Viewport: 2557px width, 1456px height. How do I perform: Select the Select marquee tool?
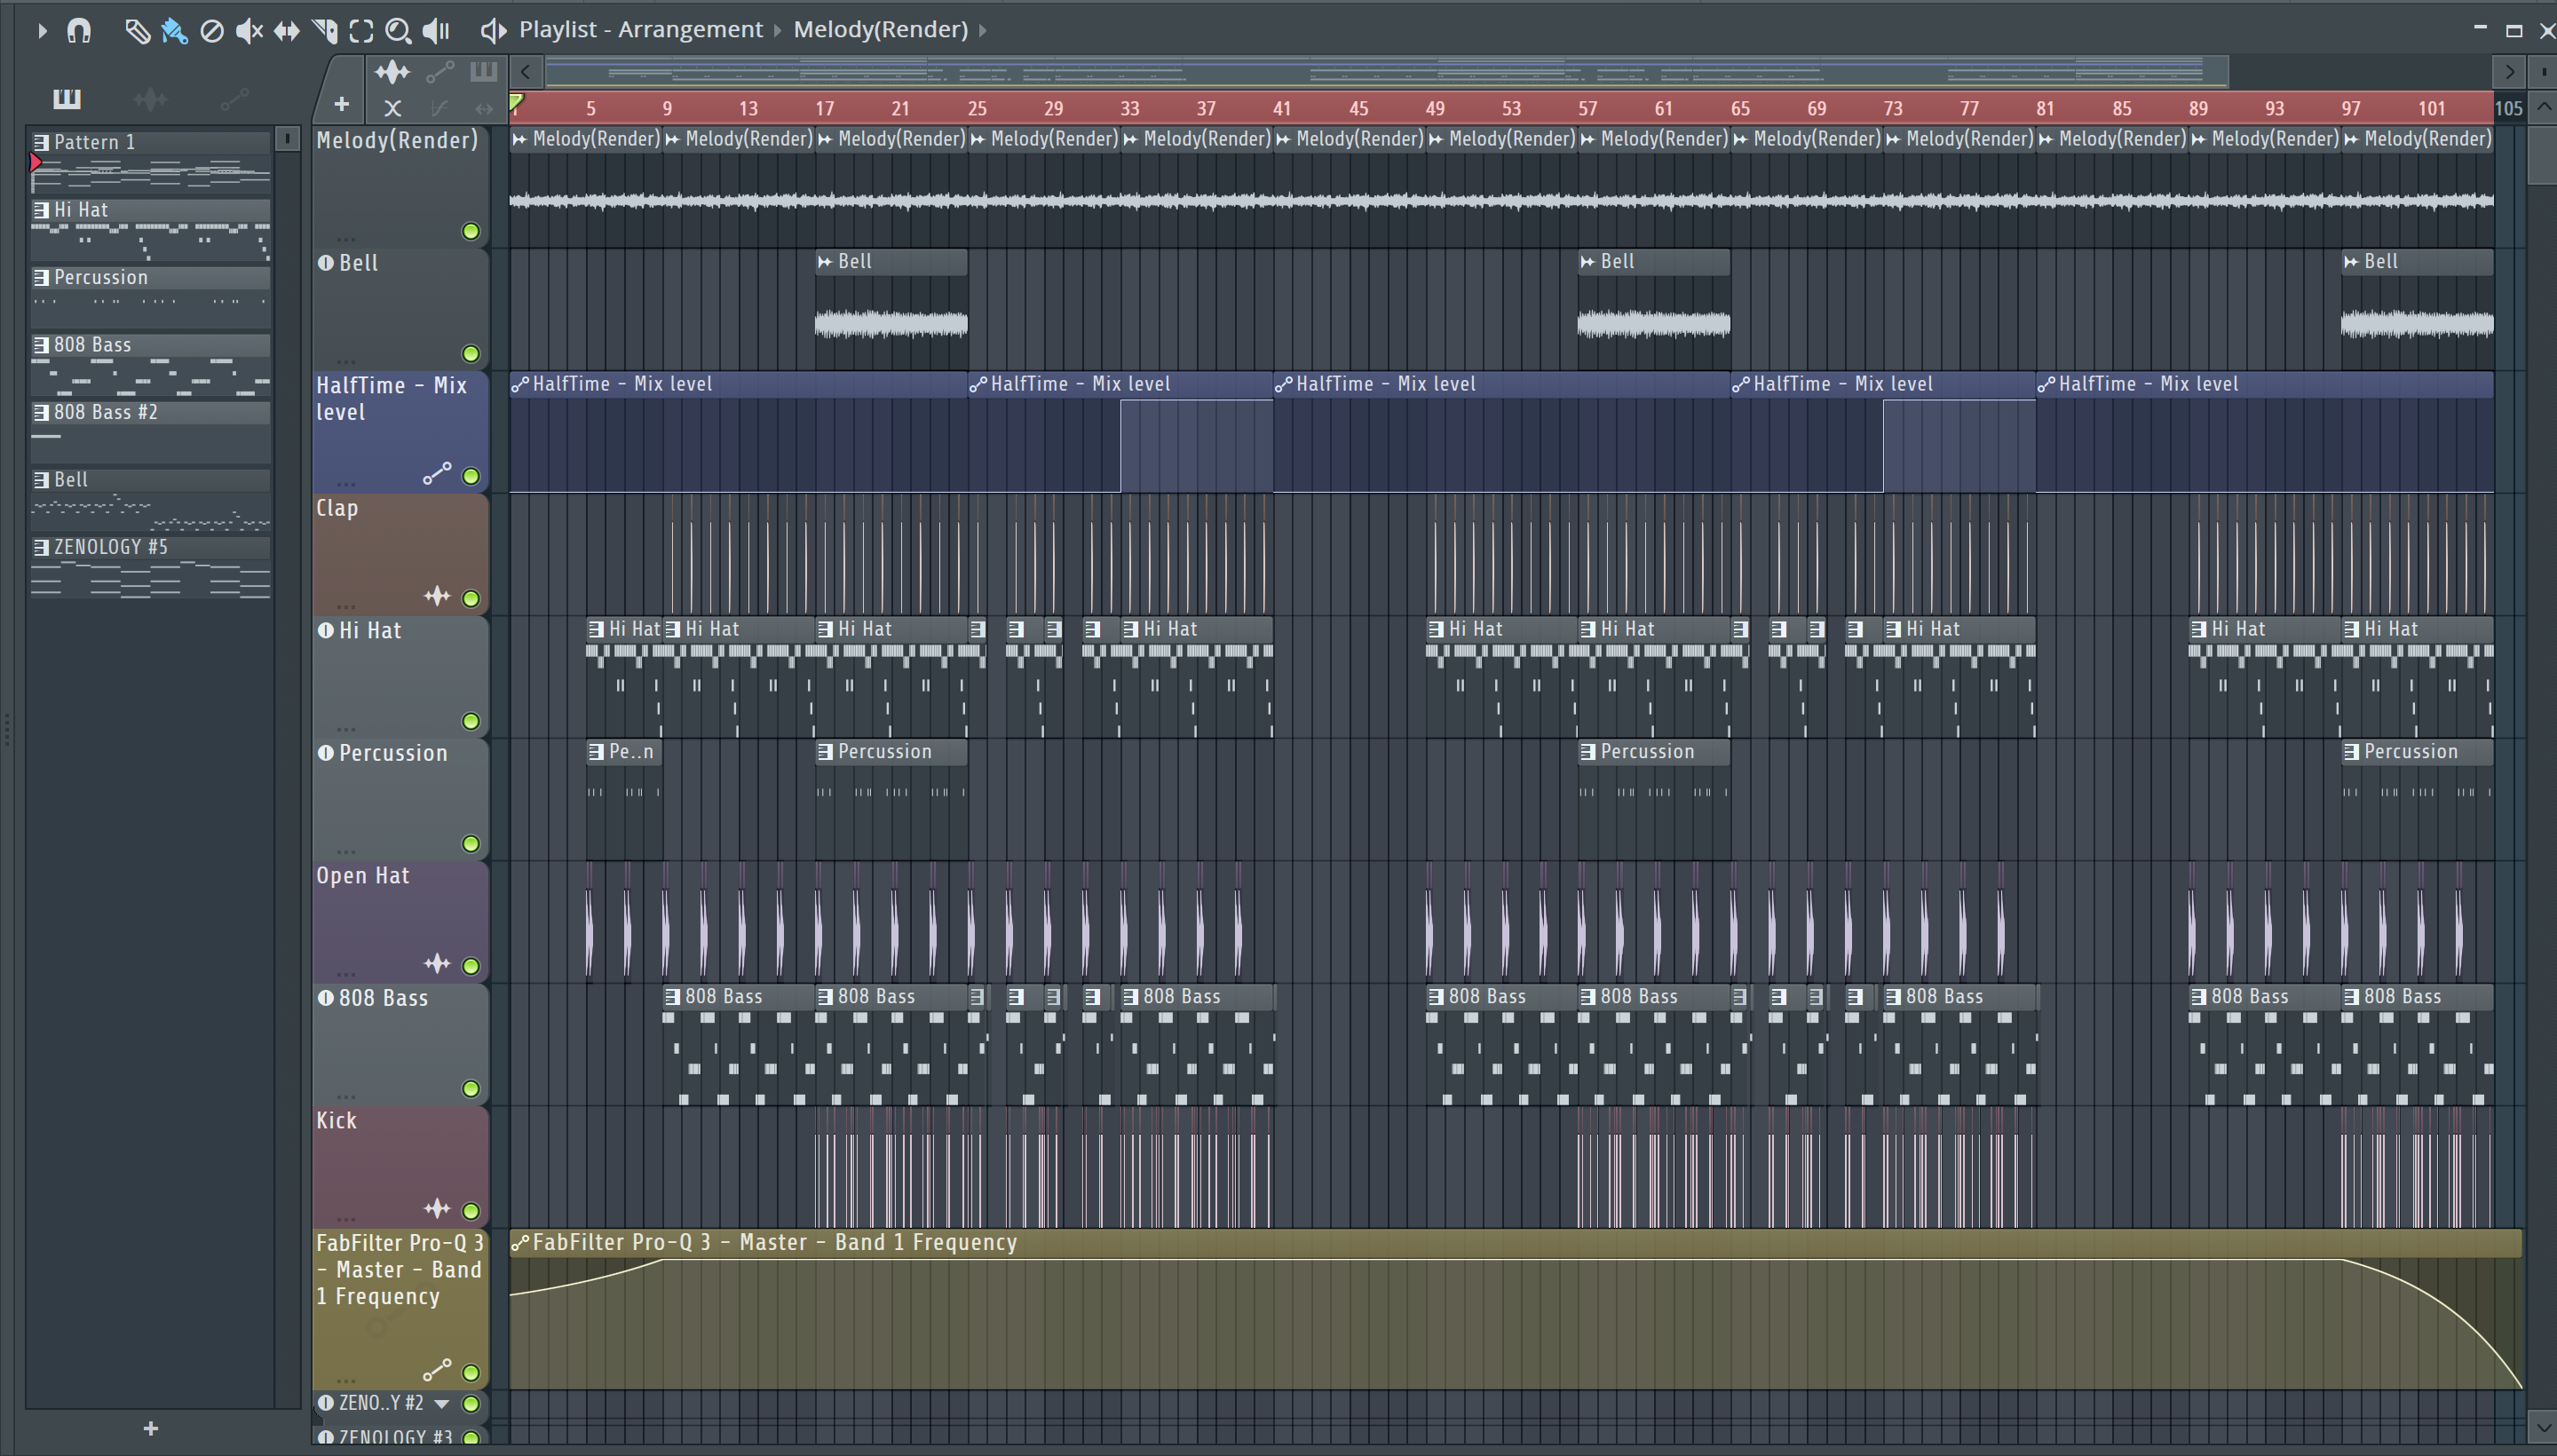[361, 31]
